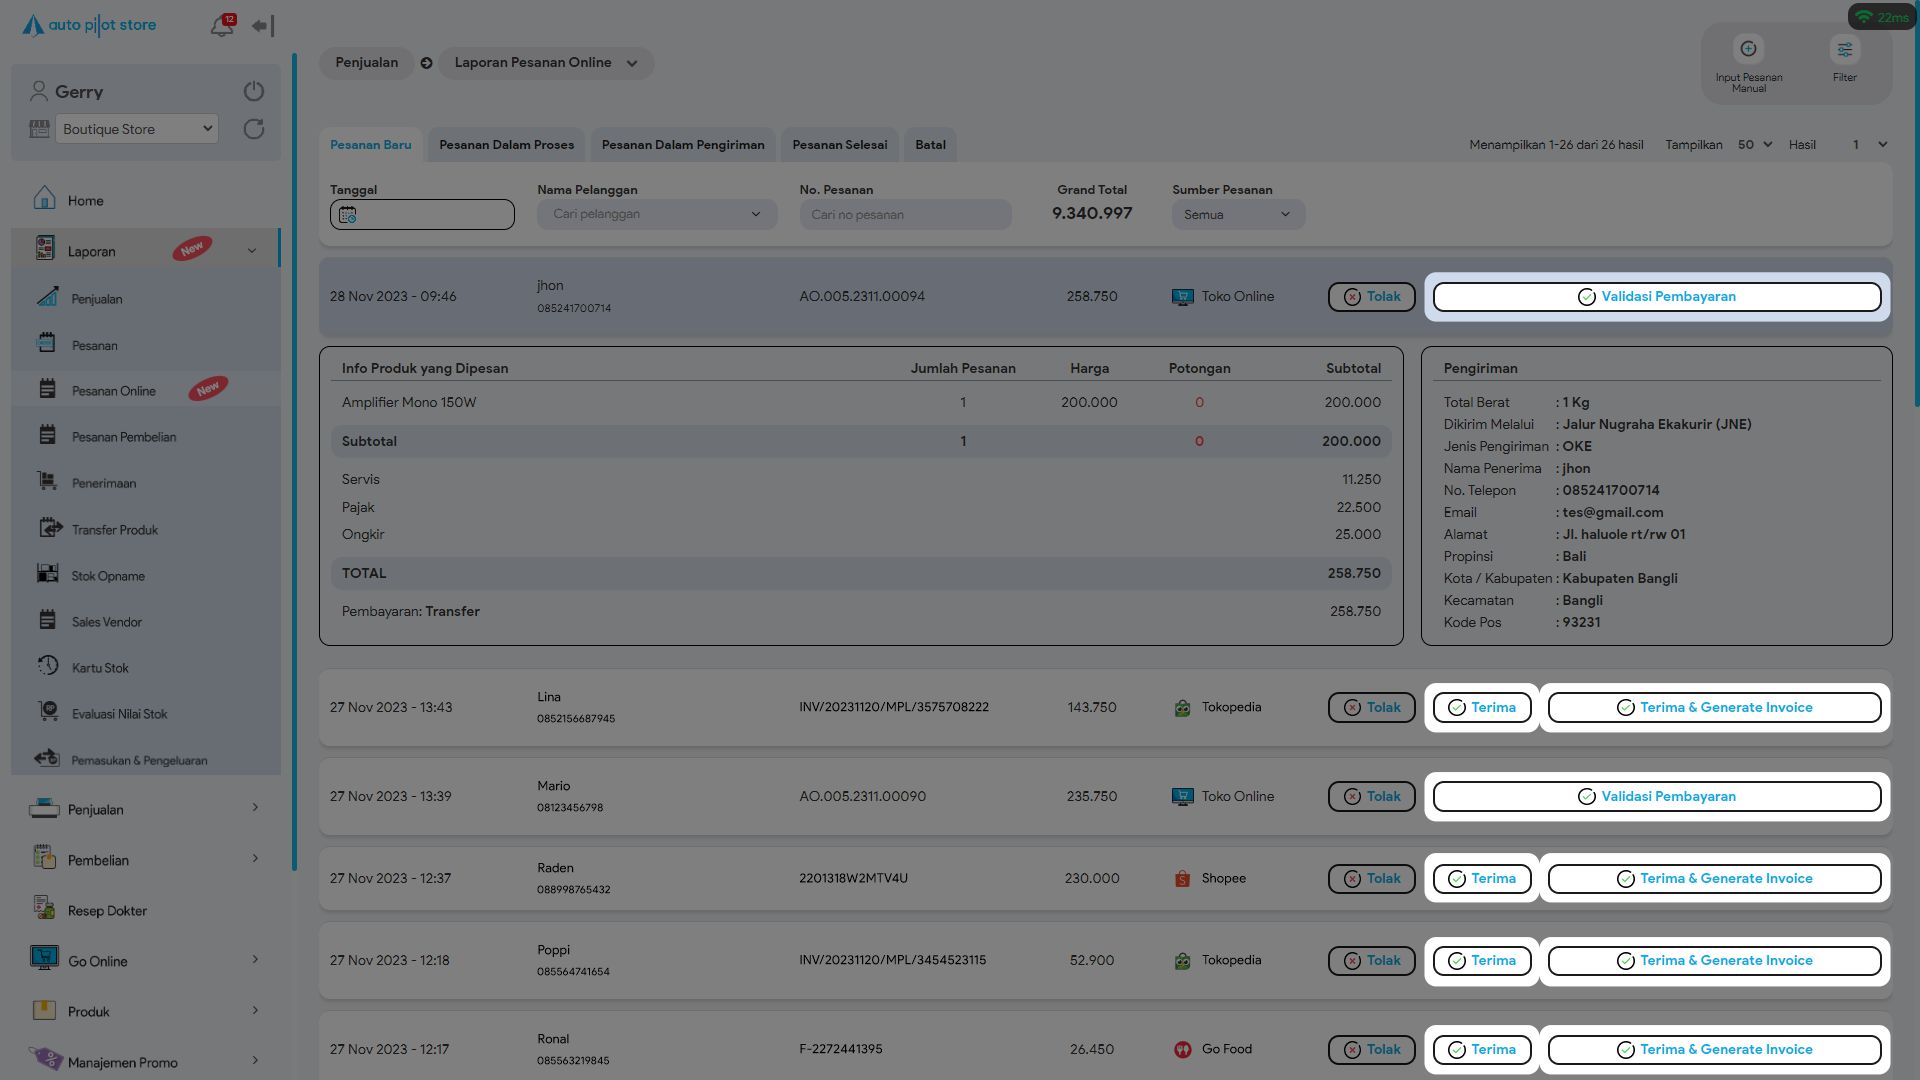The height and width of the screenshot is (1080, 1920).
Task: Switch to Pesanan Selesai tab
Action: (839, 145)
